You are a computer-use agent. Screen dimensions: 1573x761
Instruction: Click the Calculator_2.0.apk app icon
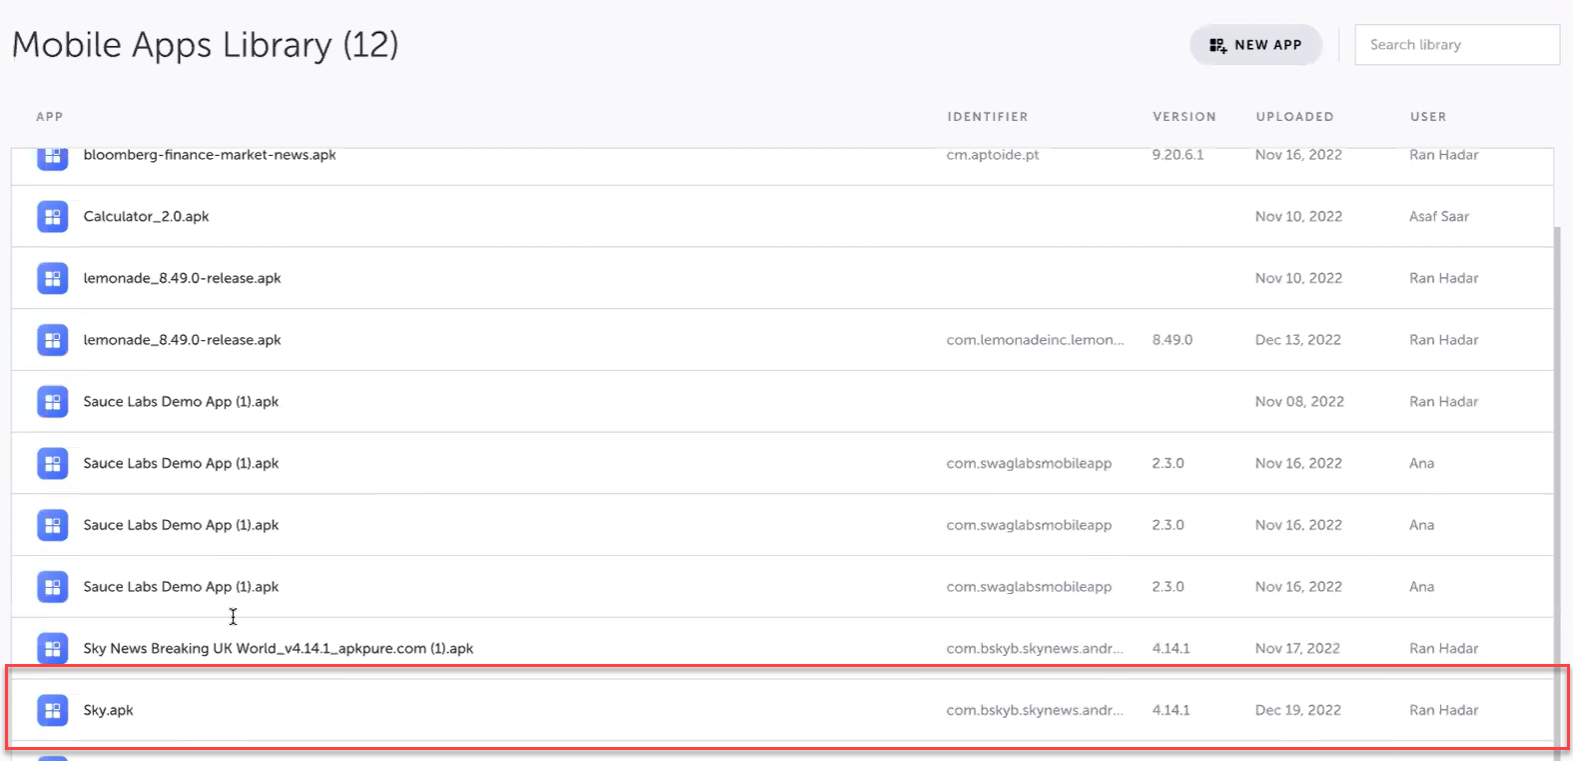click(x=53, y=217)
